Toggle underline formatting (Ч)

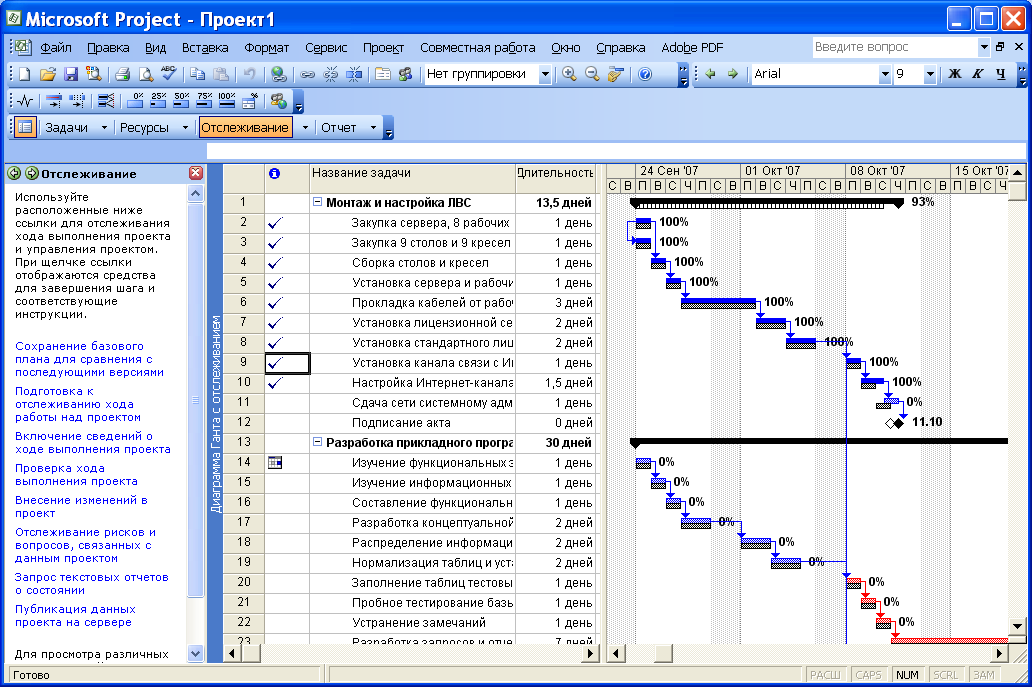pos(1000,74)
